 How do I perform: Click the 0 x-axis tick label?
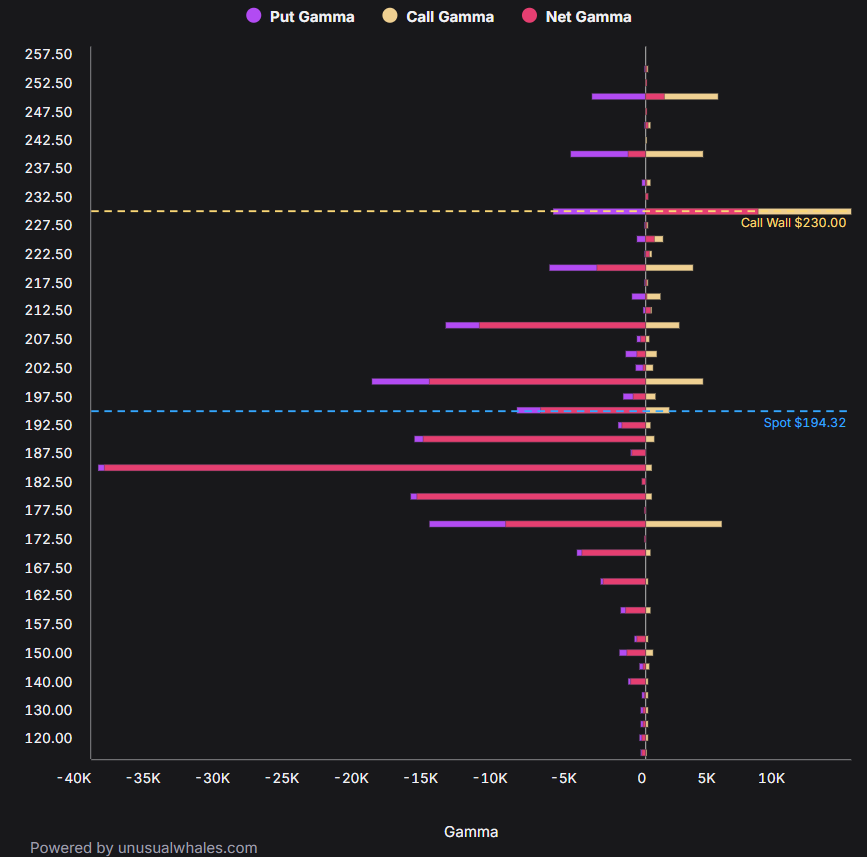(x=641, y=778)
